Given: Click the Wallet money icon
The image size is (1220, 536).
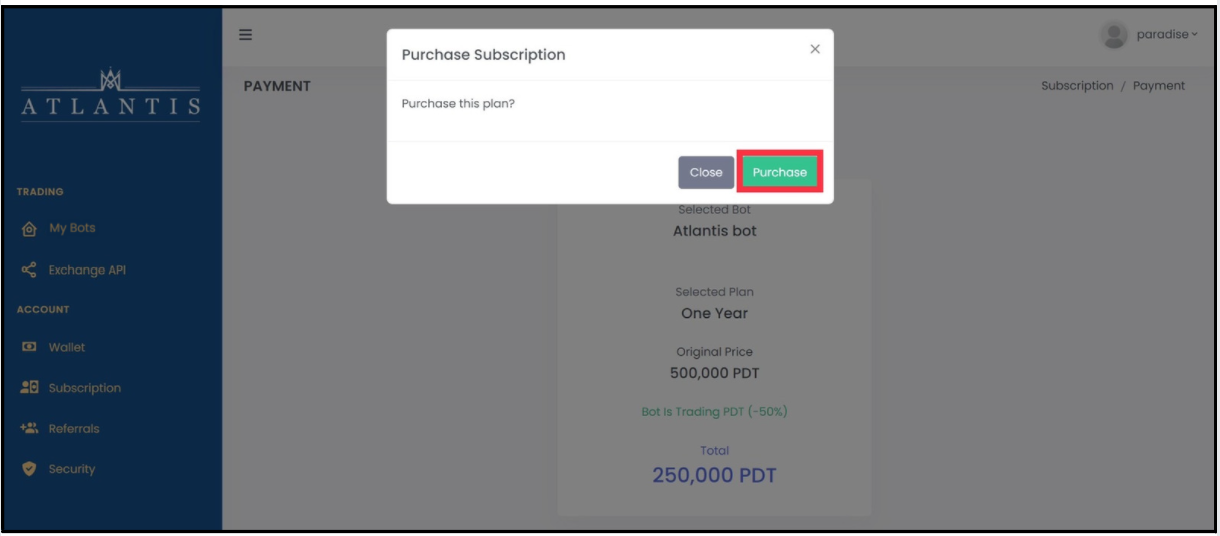Looking at the screenshot, I should point(27,347).
